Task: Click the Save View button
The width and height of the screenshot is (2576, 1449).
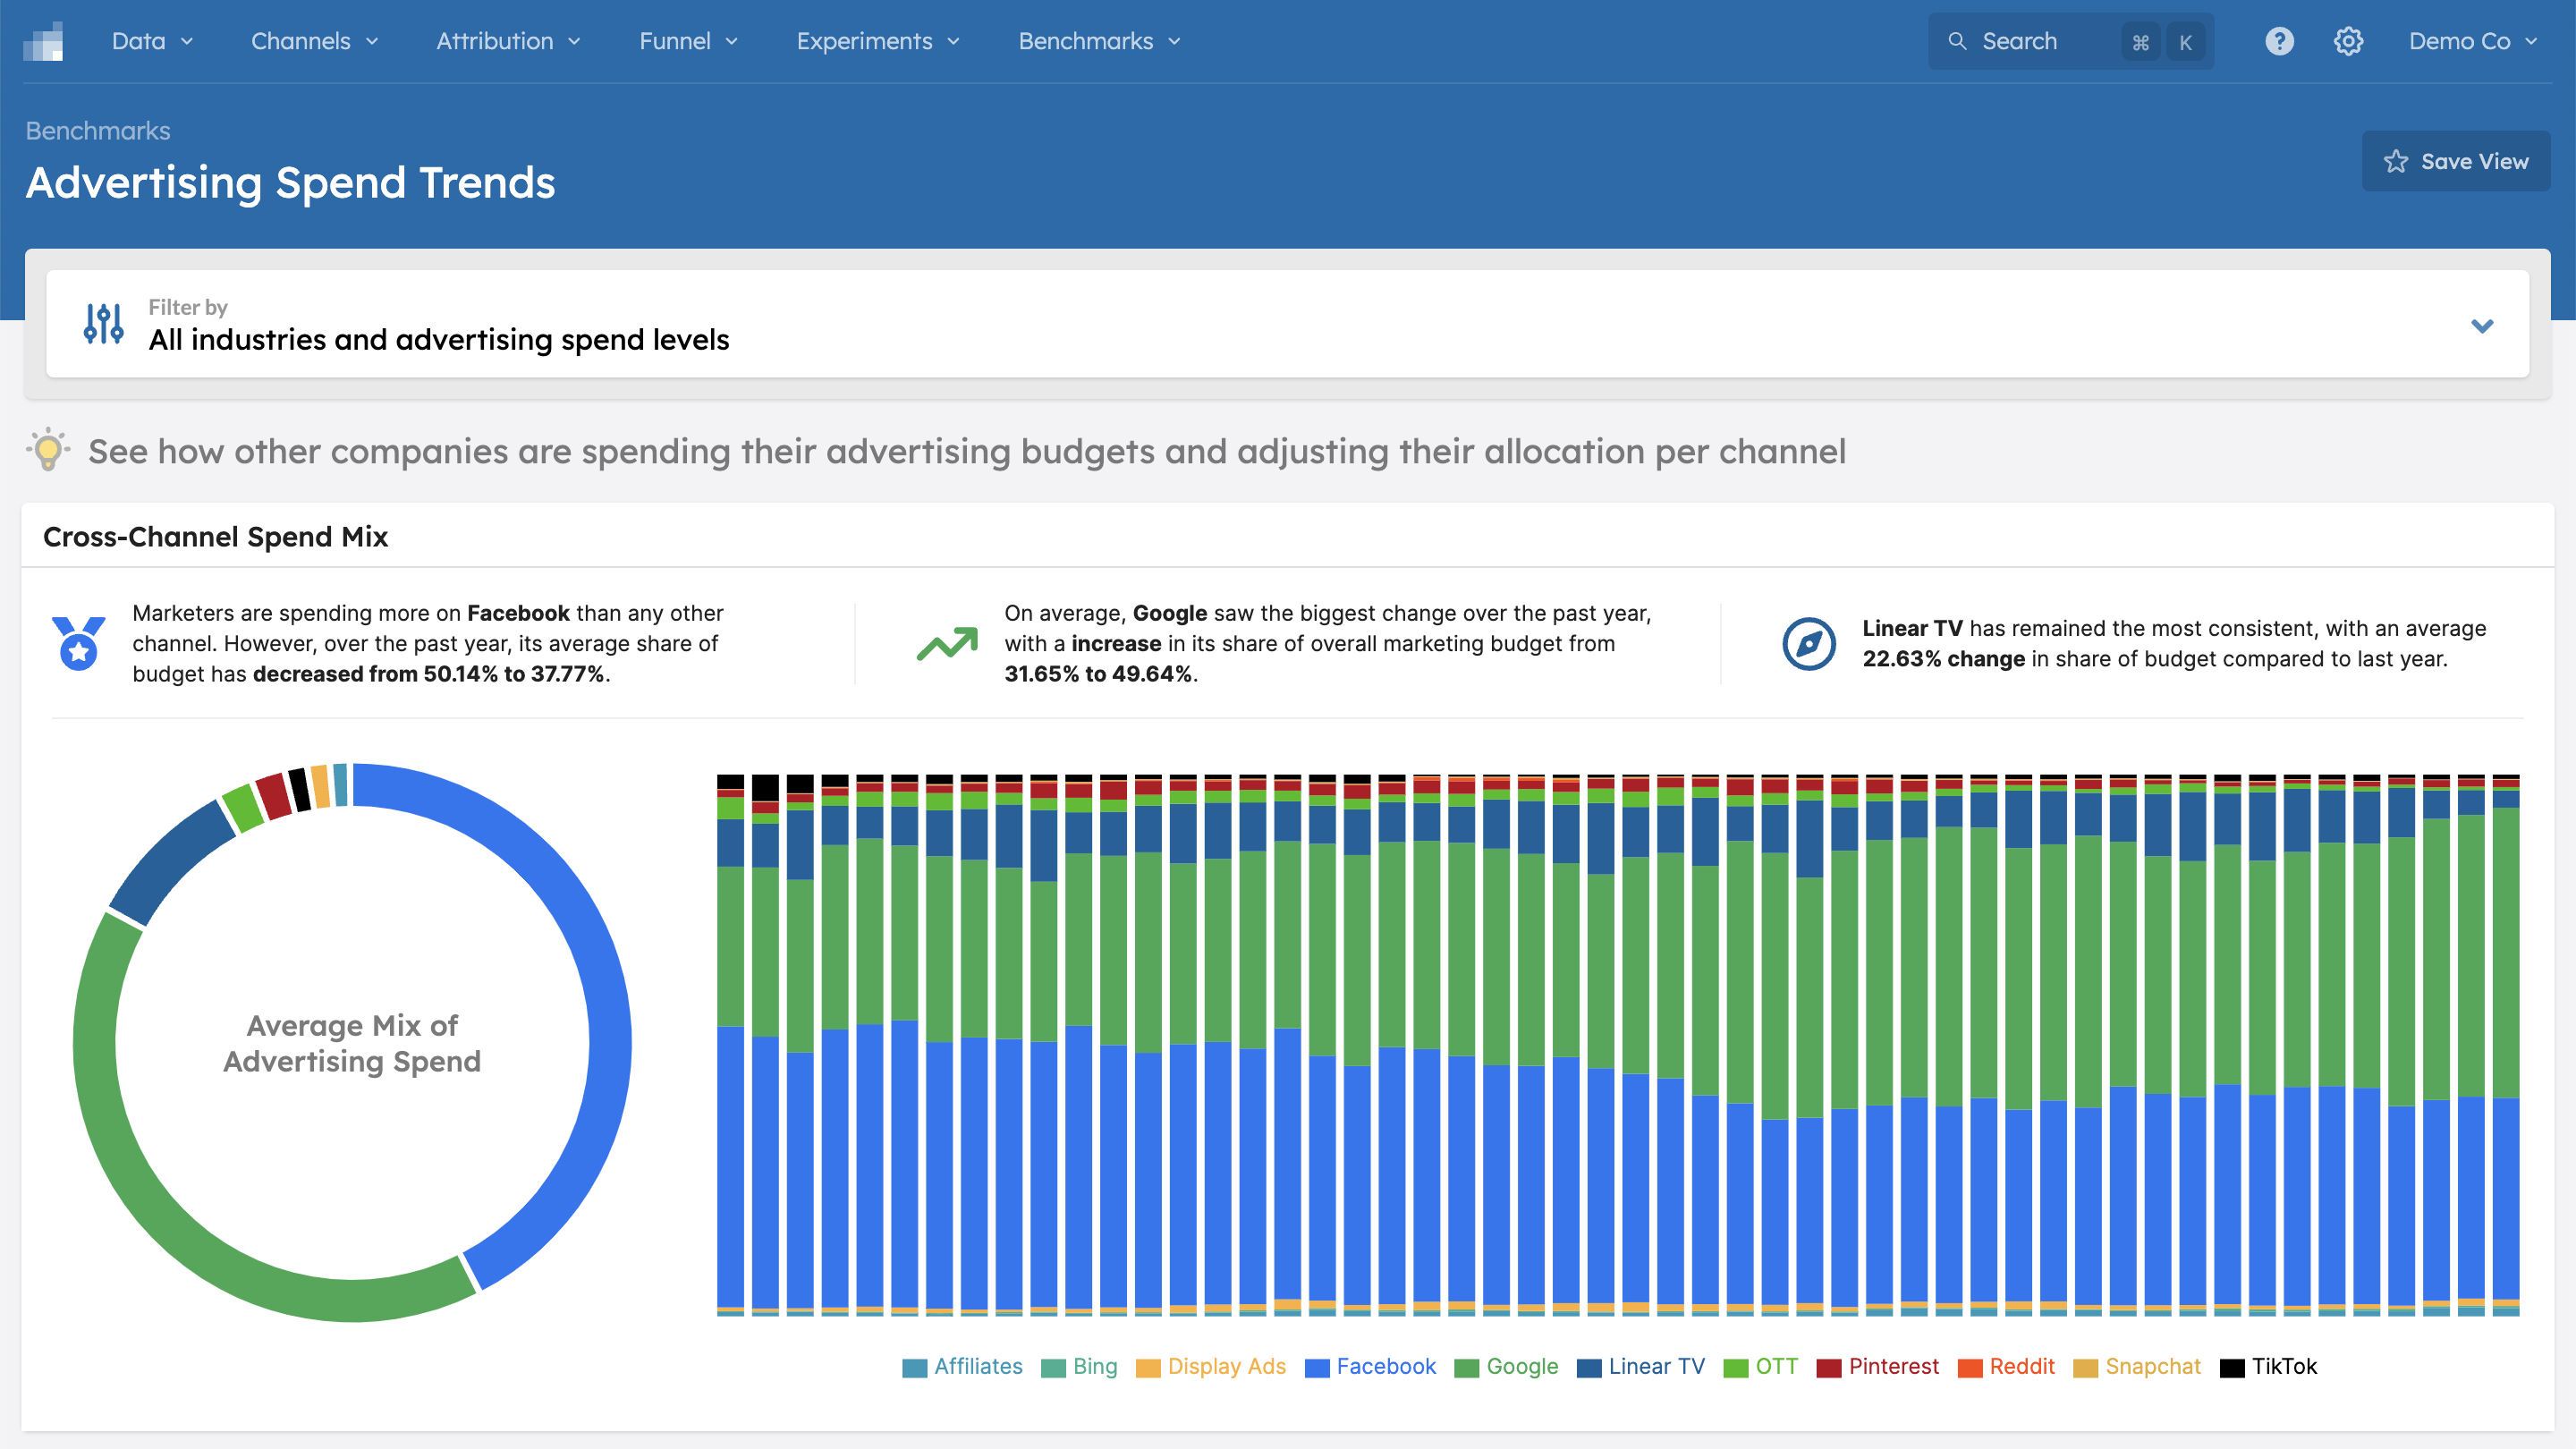Action: [x=2455, y=161]
